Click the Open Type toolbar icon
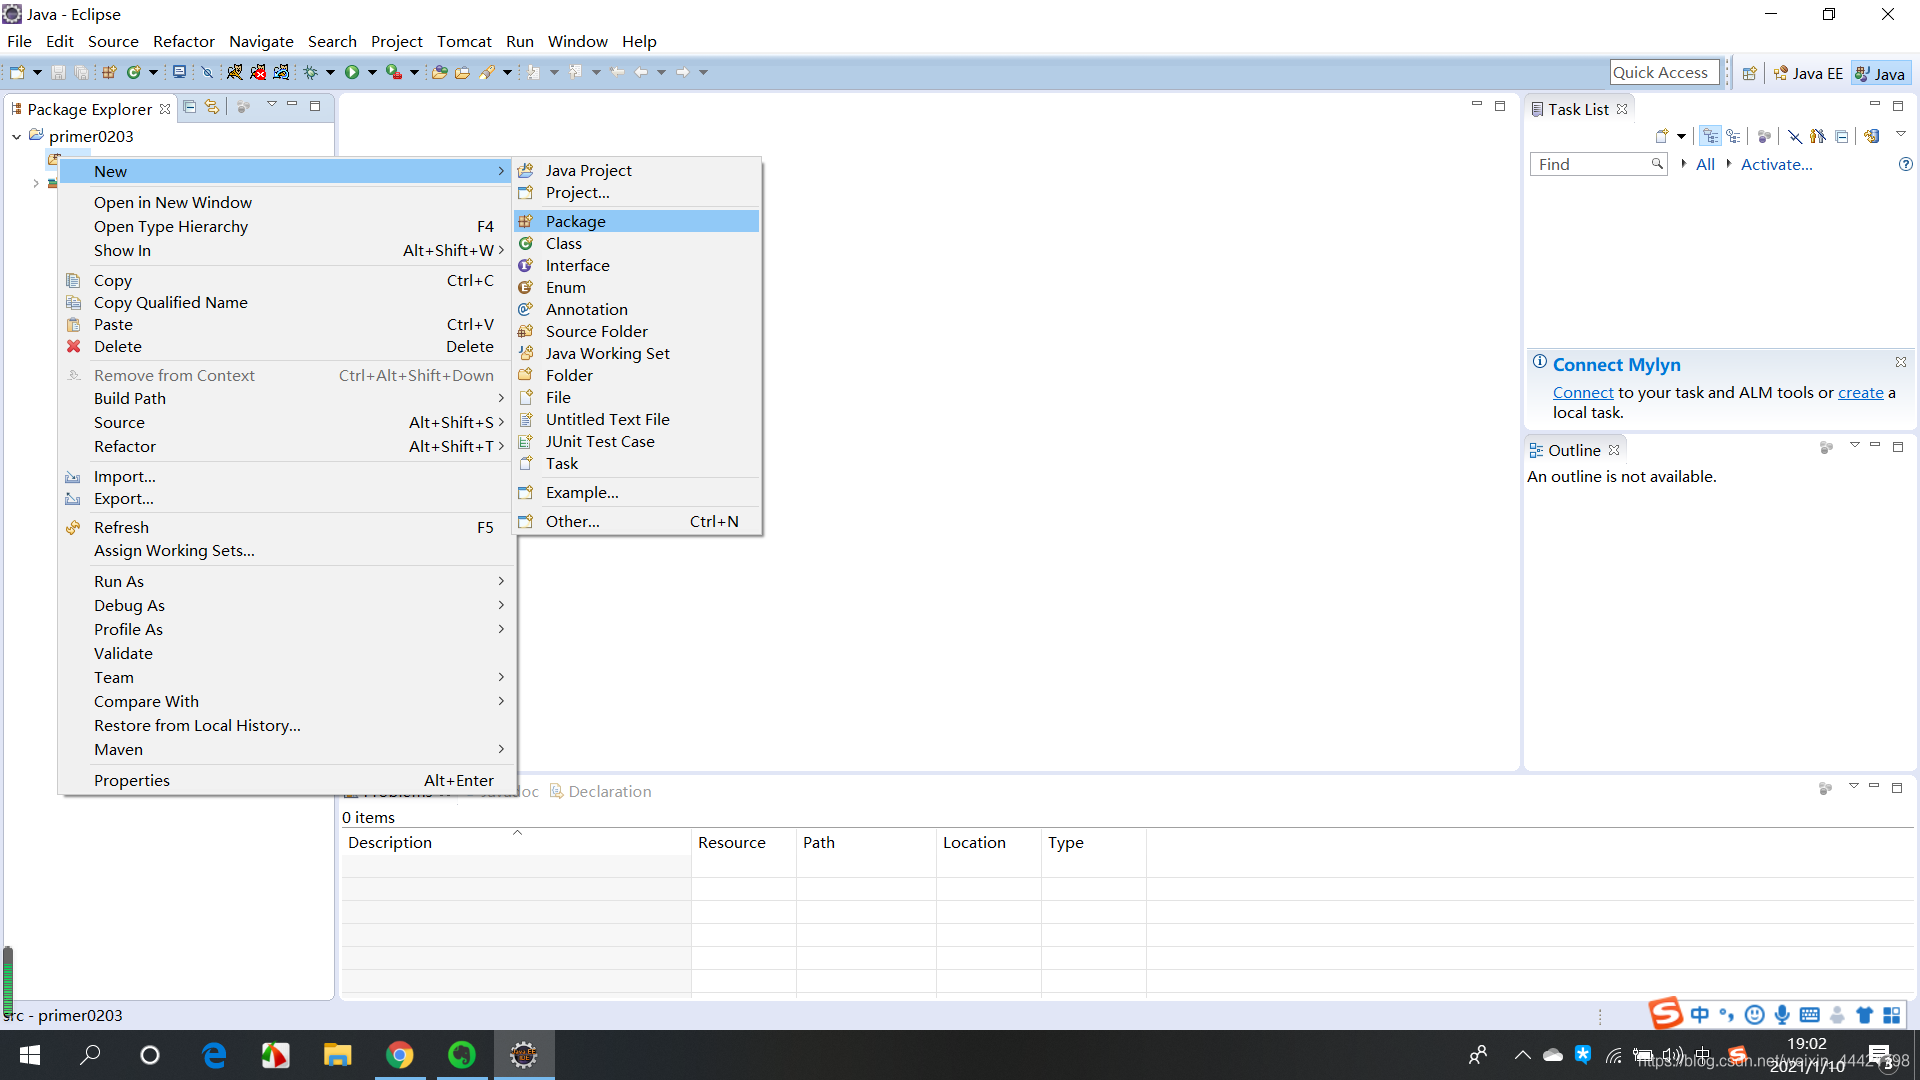This screenshot has width=1920, height=1080. coord(439,72)
